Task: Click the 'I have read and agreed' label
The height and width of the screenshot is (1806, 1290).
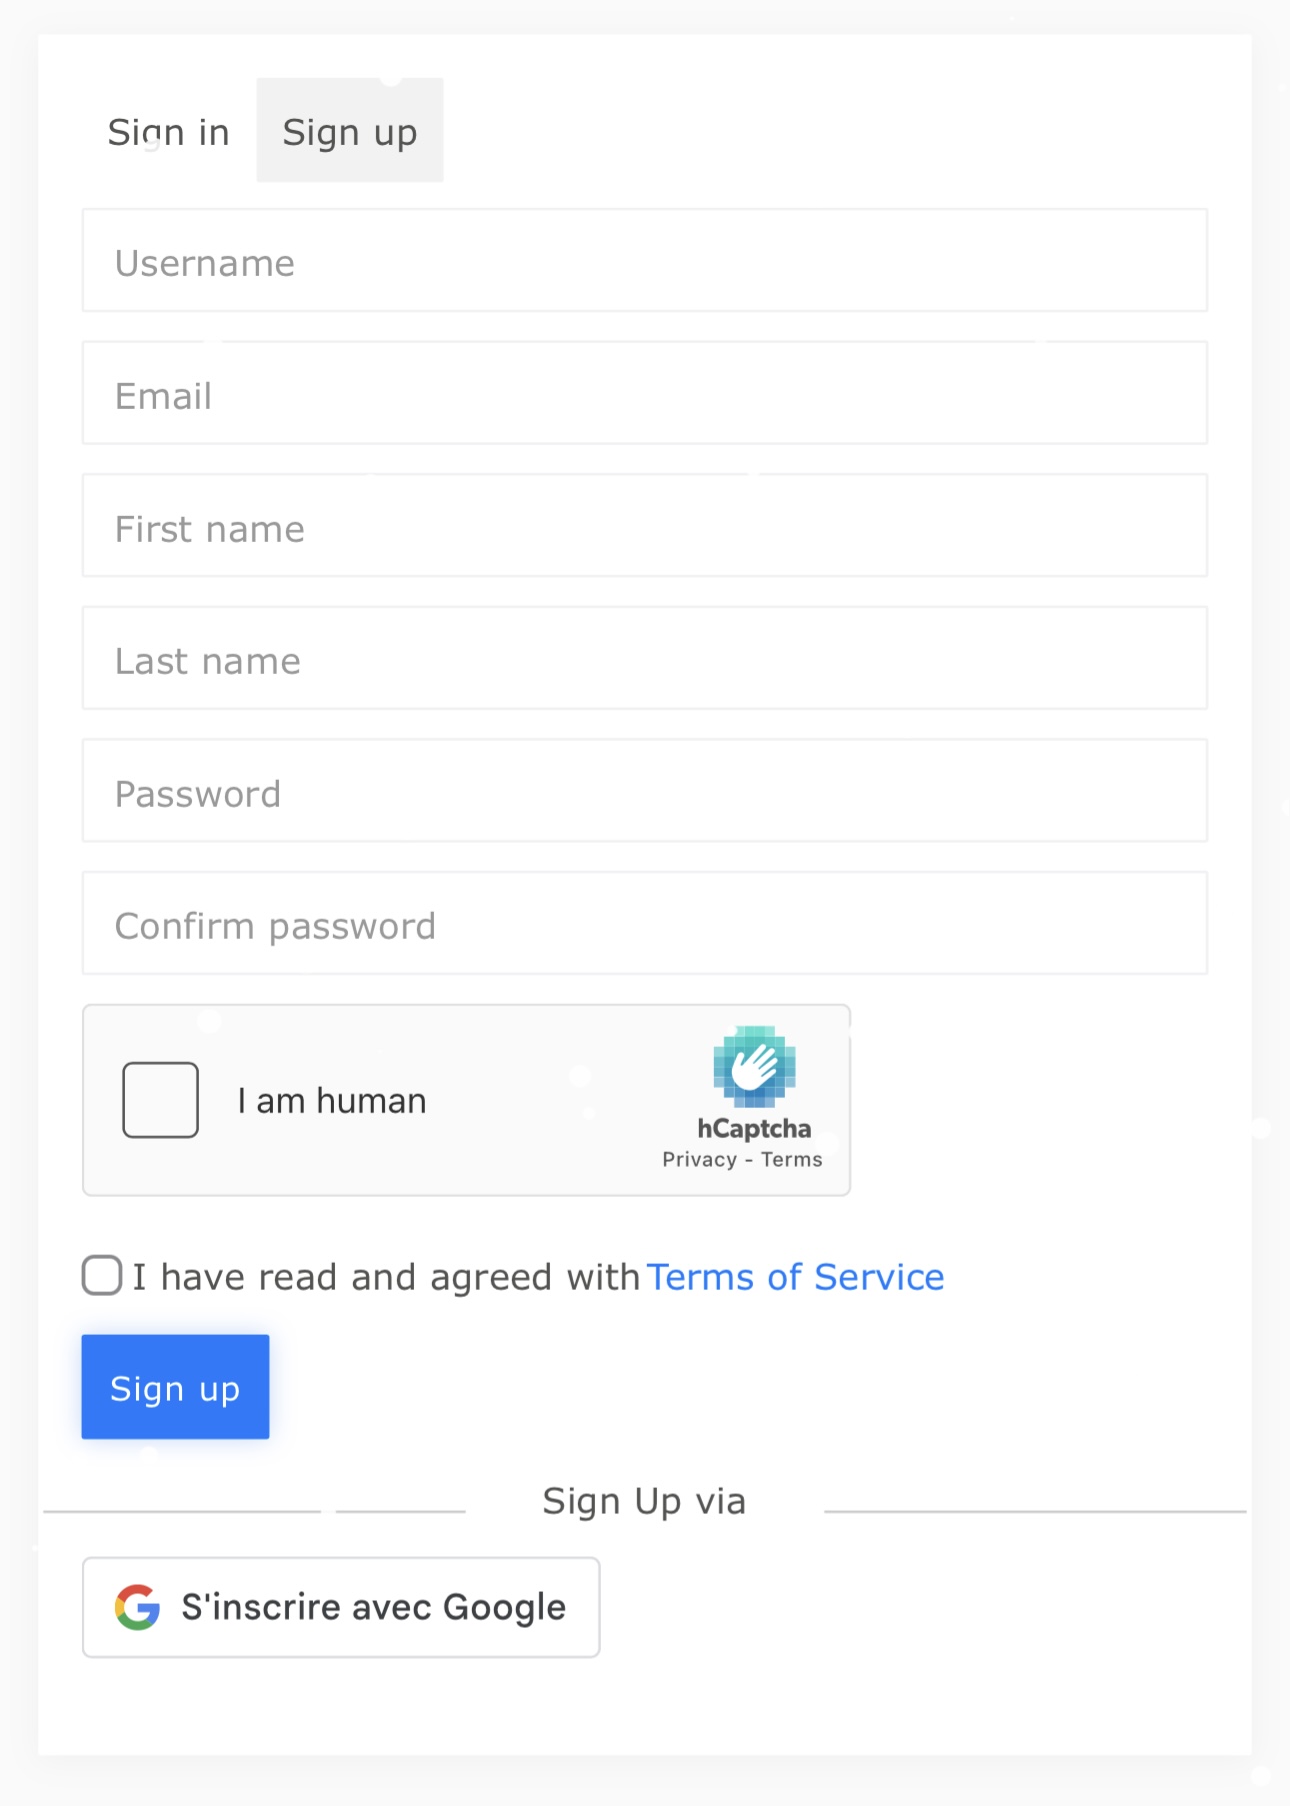Action: (386, 1277)
